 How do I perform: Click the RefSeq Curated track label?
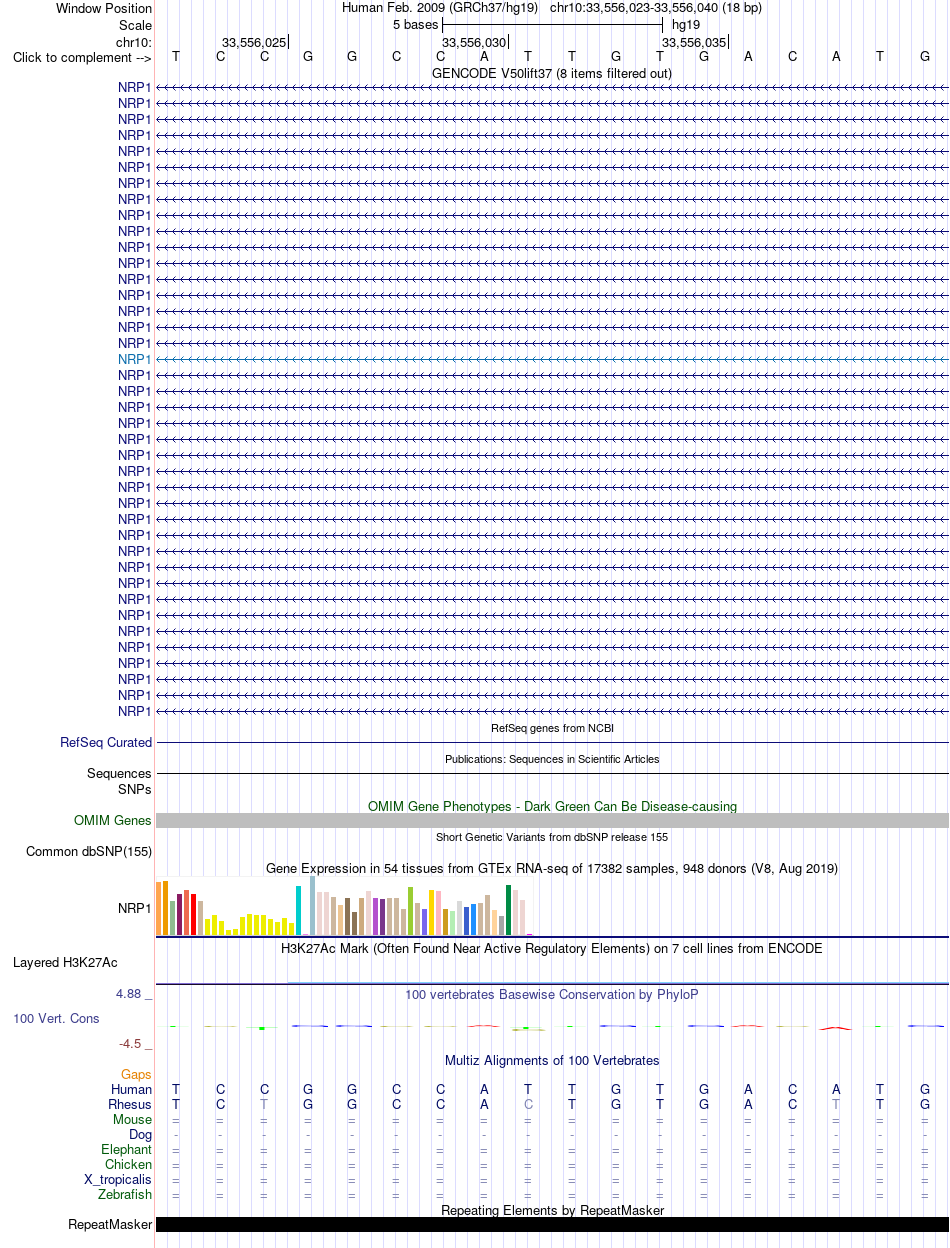click(x=106, y=743)
